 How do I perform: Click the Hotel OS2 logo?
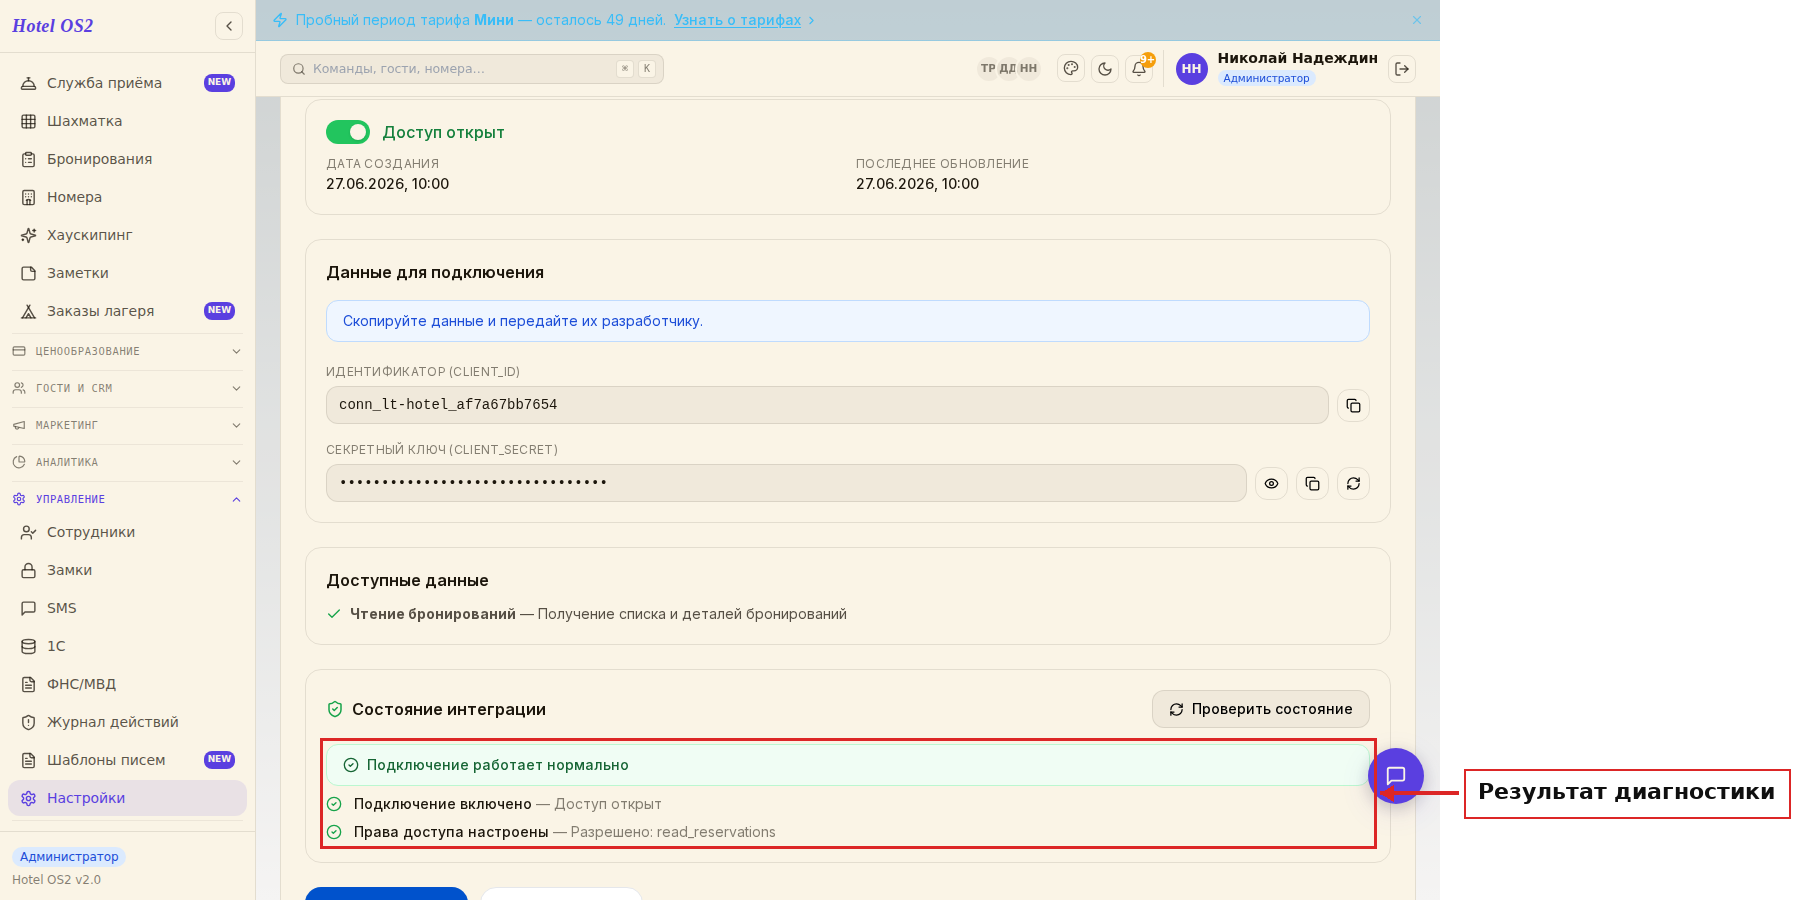coord(52,26)
